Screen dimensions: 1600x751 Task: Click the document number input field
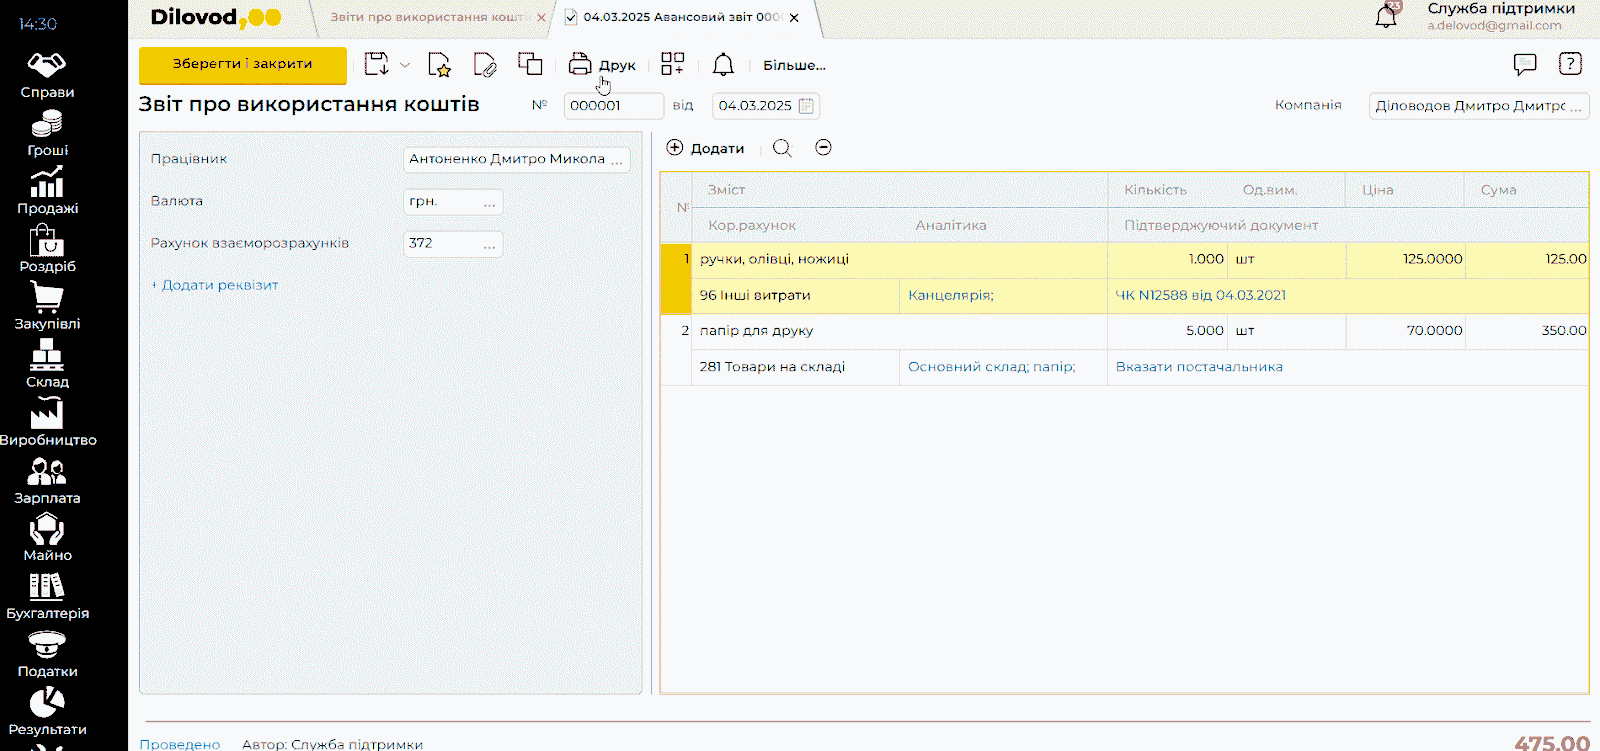[x=612, y=106]
